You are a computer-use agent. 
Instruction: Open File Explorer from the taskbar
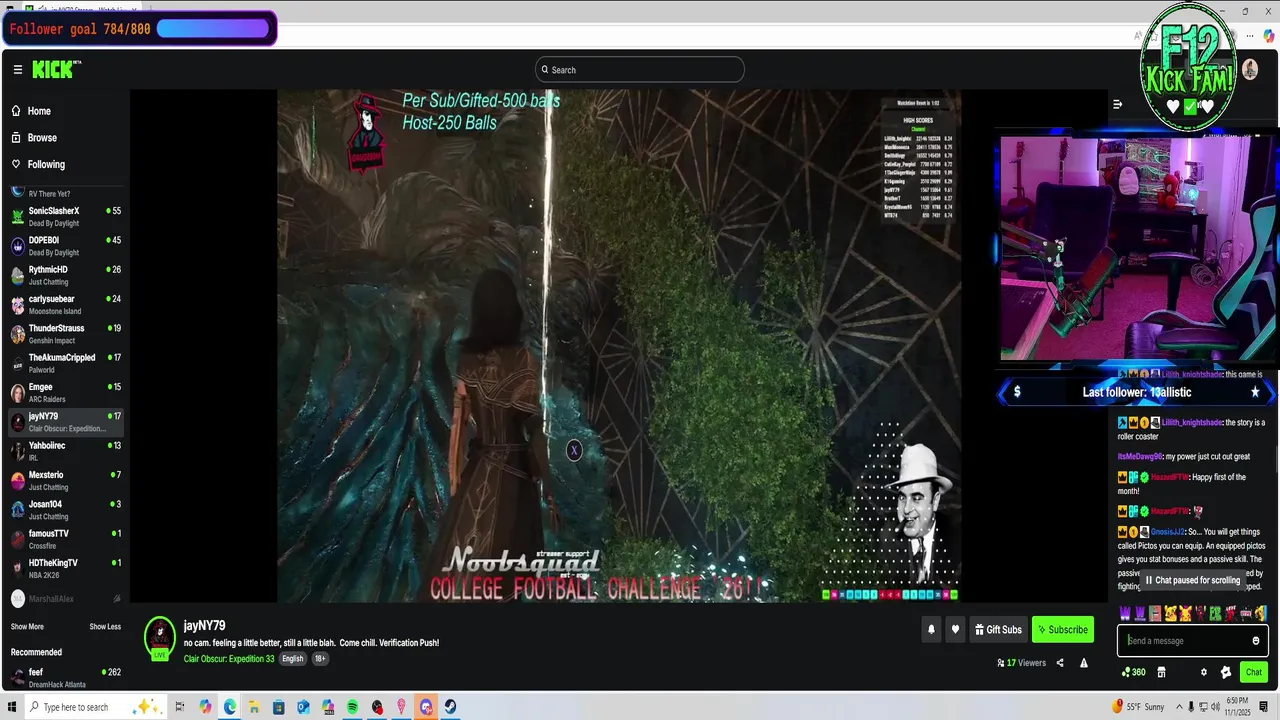[x=254, y=707]
